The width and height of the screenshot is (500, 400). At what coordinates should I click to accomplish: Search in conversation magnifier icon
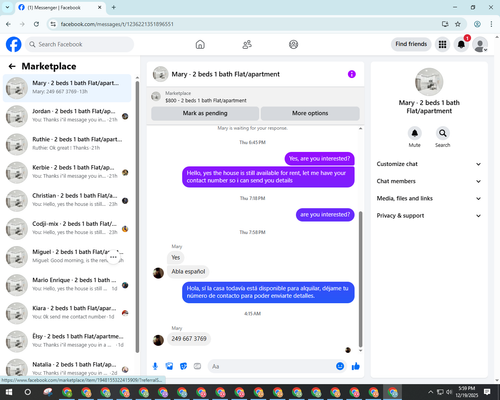pyautogui.click(x=442, y=133)
